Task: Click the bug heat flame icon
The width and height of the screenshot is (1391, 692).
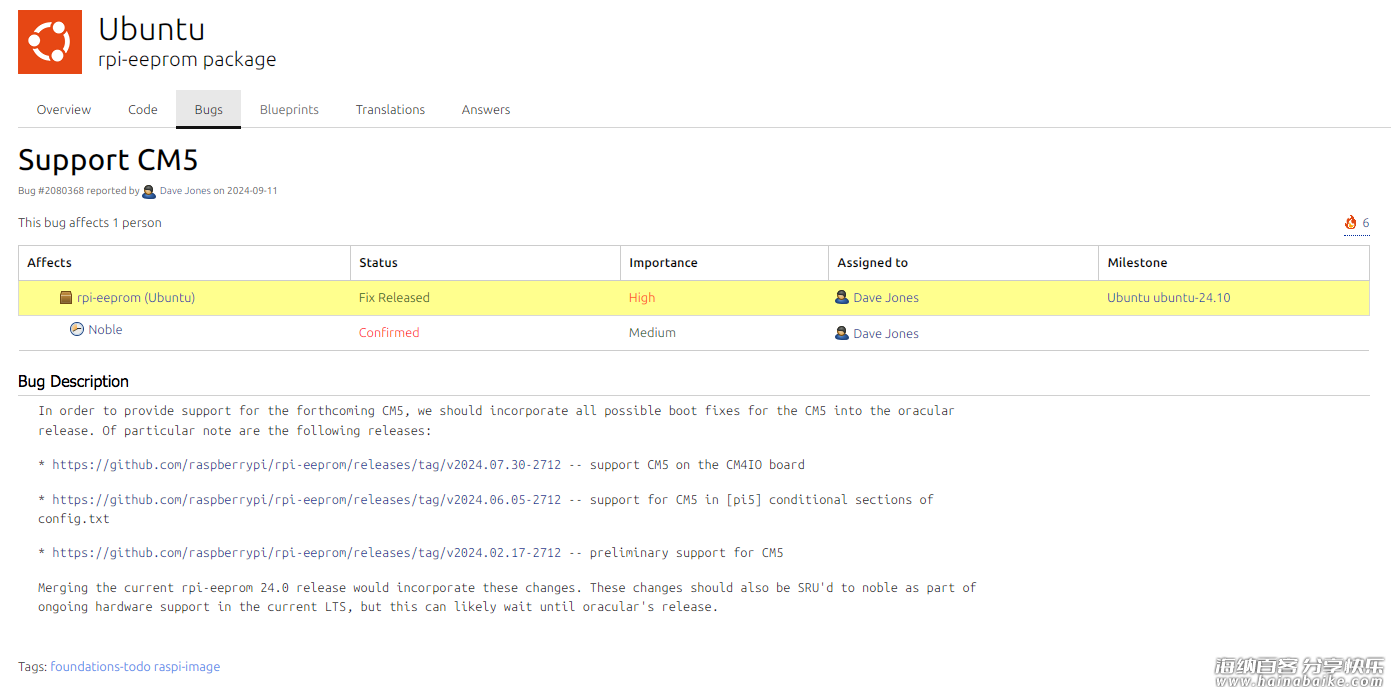Action: click(x=1350, y=223)
